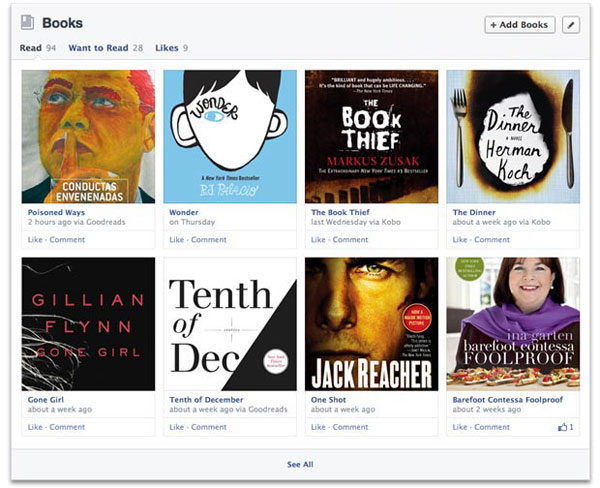600x488 pixels.
Task: Click the thumbs-up count on Barefoot Contessa
Action: coord(566,427)
